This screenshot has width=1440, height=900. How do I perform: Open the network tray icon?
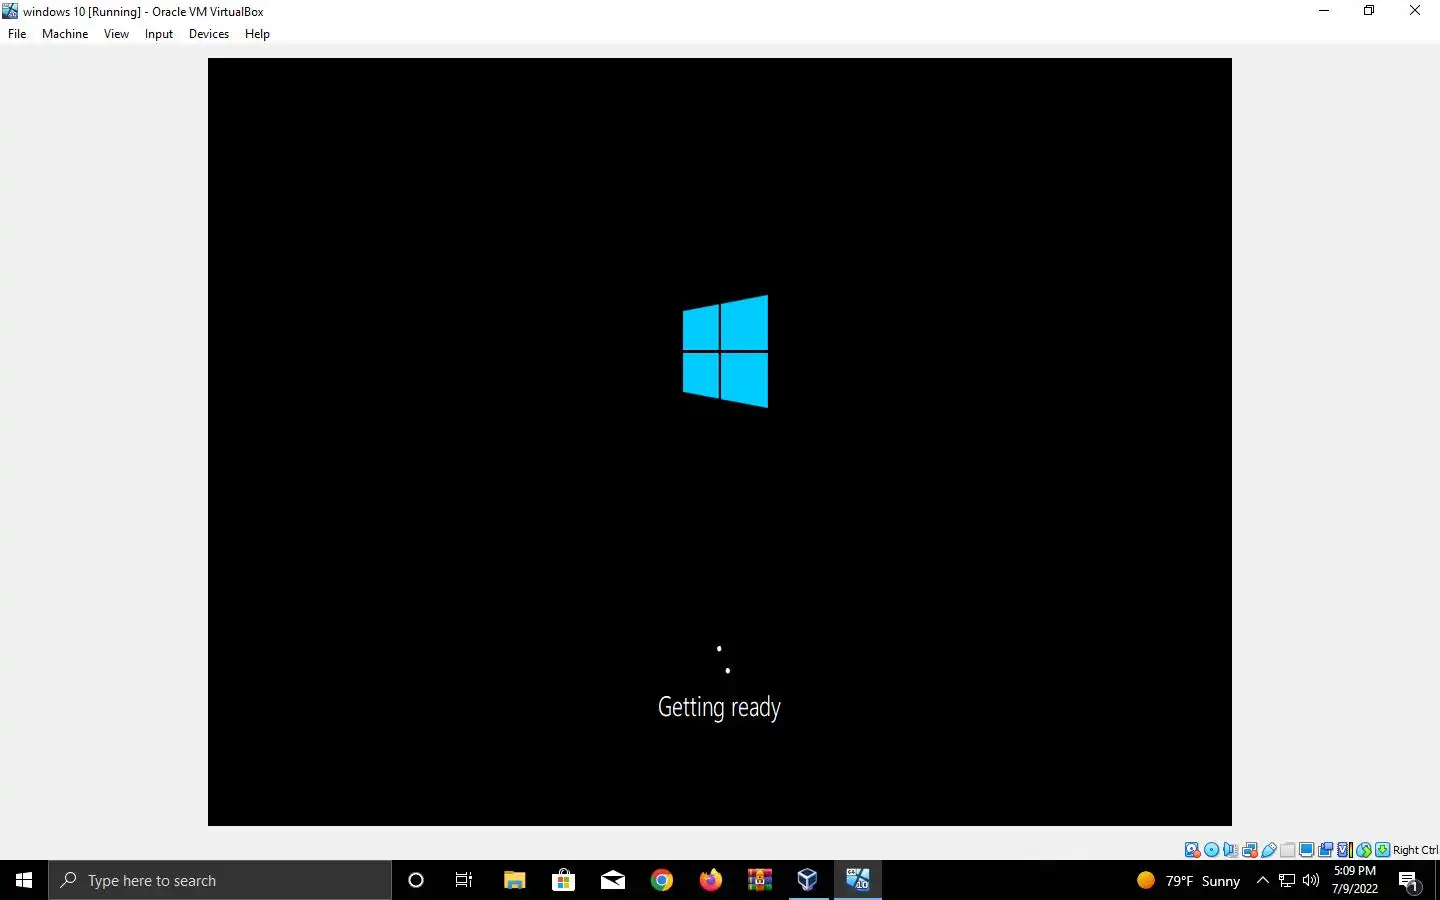coord(1287,880)
